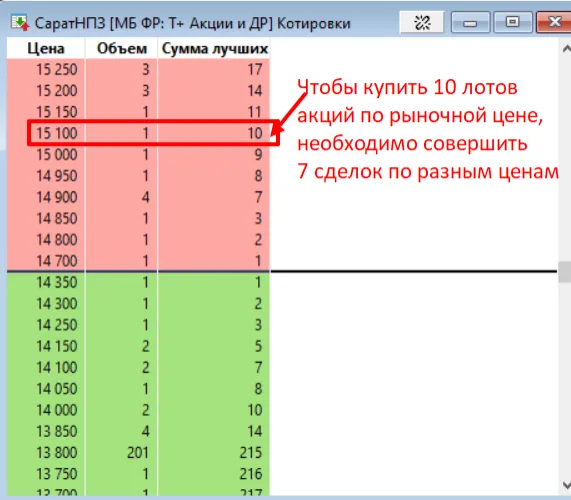Select the ask price 15 250
Image resolution: width=571 pixels, height=500 pixels.
pyautogui.click(x=57, y=69)
